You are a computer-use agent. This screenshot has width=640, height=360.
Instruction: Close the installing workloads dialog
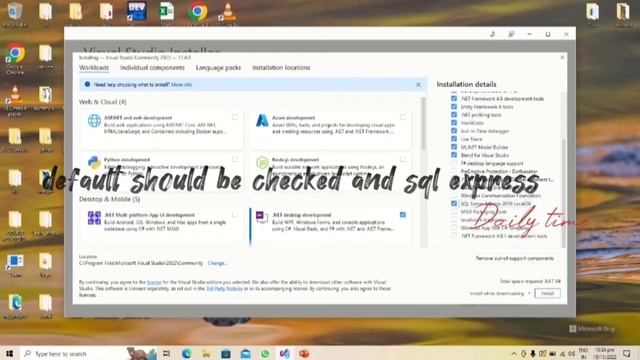click(562, 58)
